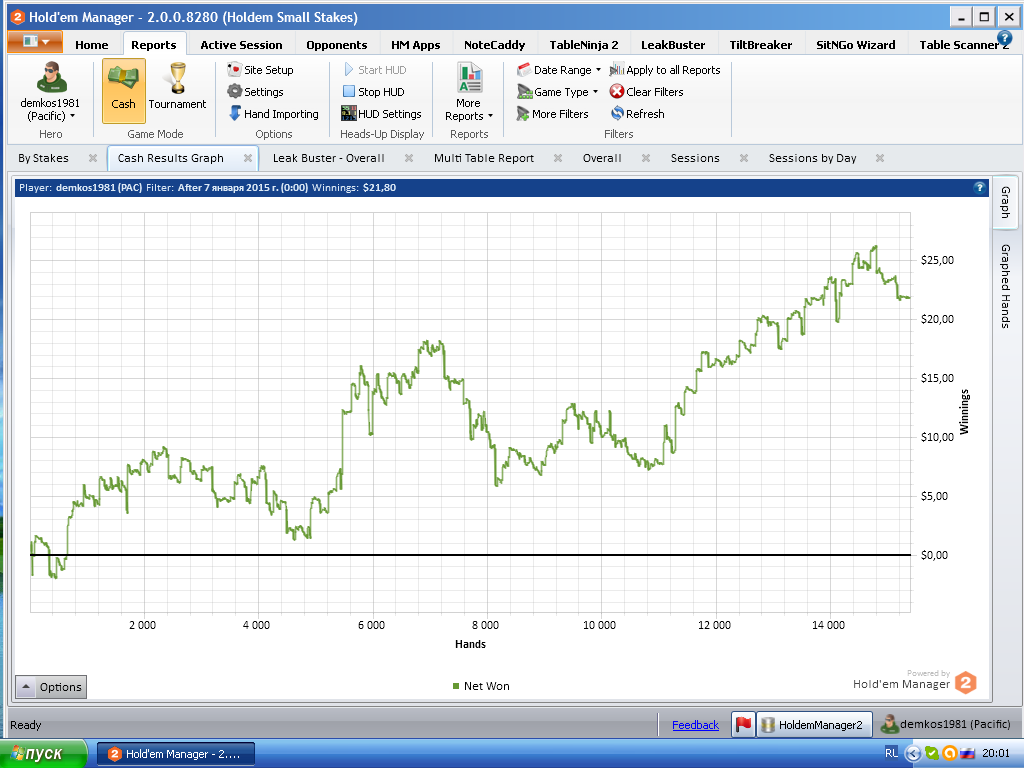
Task: Open Table Scanner 2 tab
Action: (962, 45)
